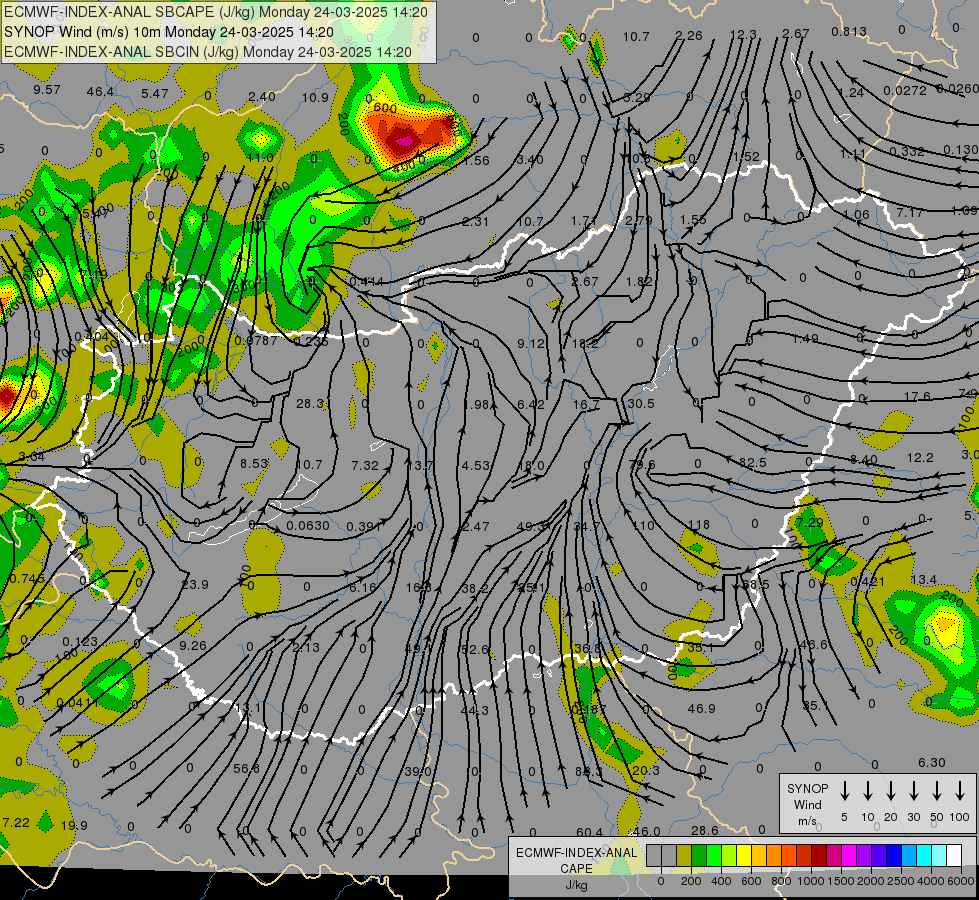Pick the olive swatch in CAPE legend

coord(684,855)
